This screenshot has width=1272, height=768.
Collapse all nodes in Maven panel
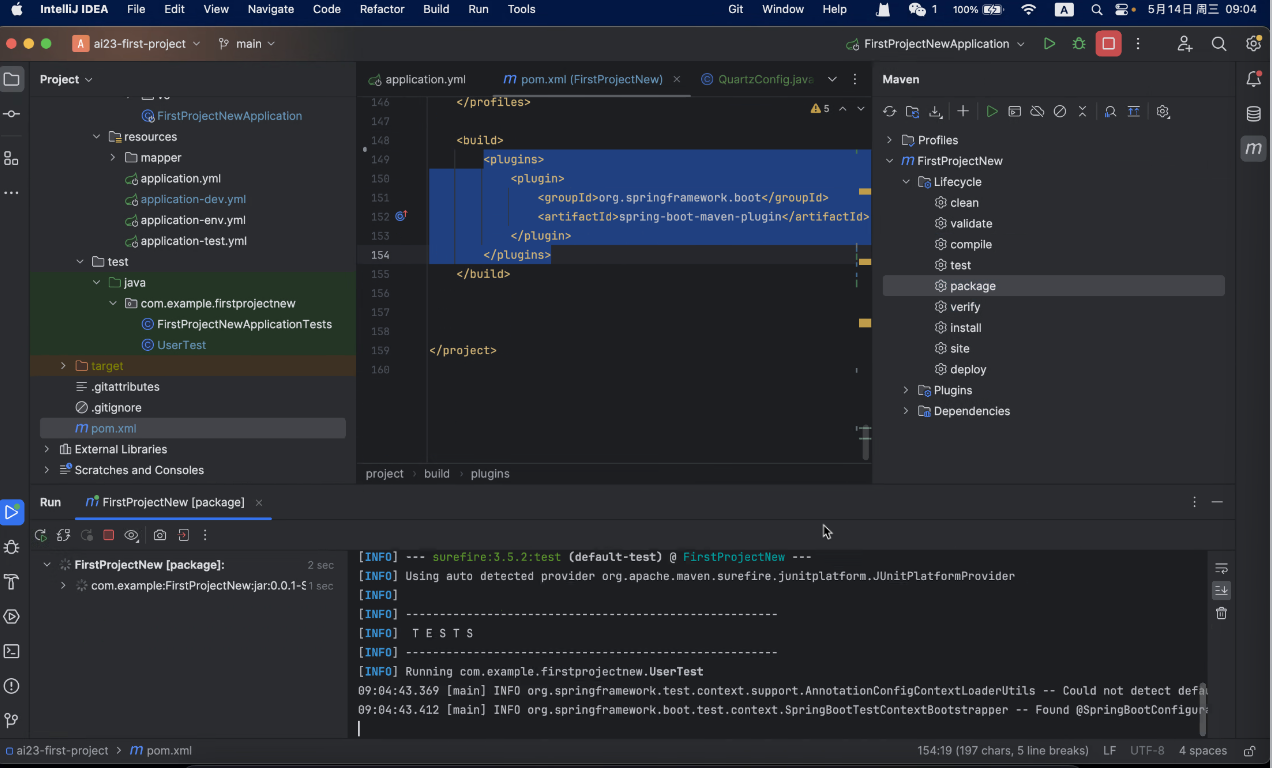click(x=1082, y=112)
